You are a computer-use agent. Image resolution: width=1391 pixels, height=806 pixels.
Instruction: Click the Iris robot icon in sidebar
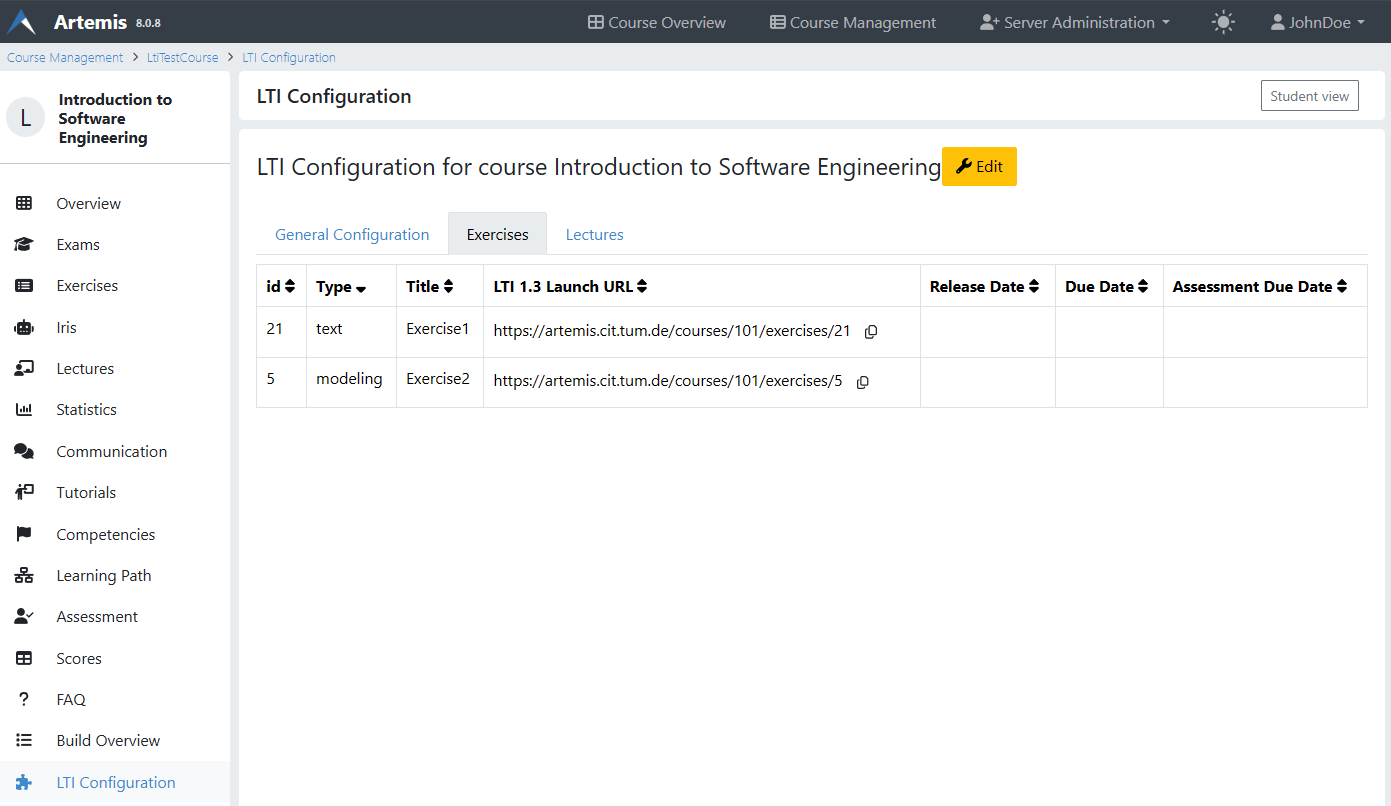pyautogui.click(x=24, y=327)
